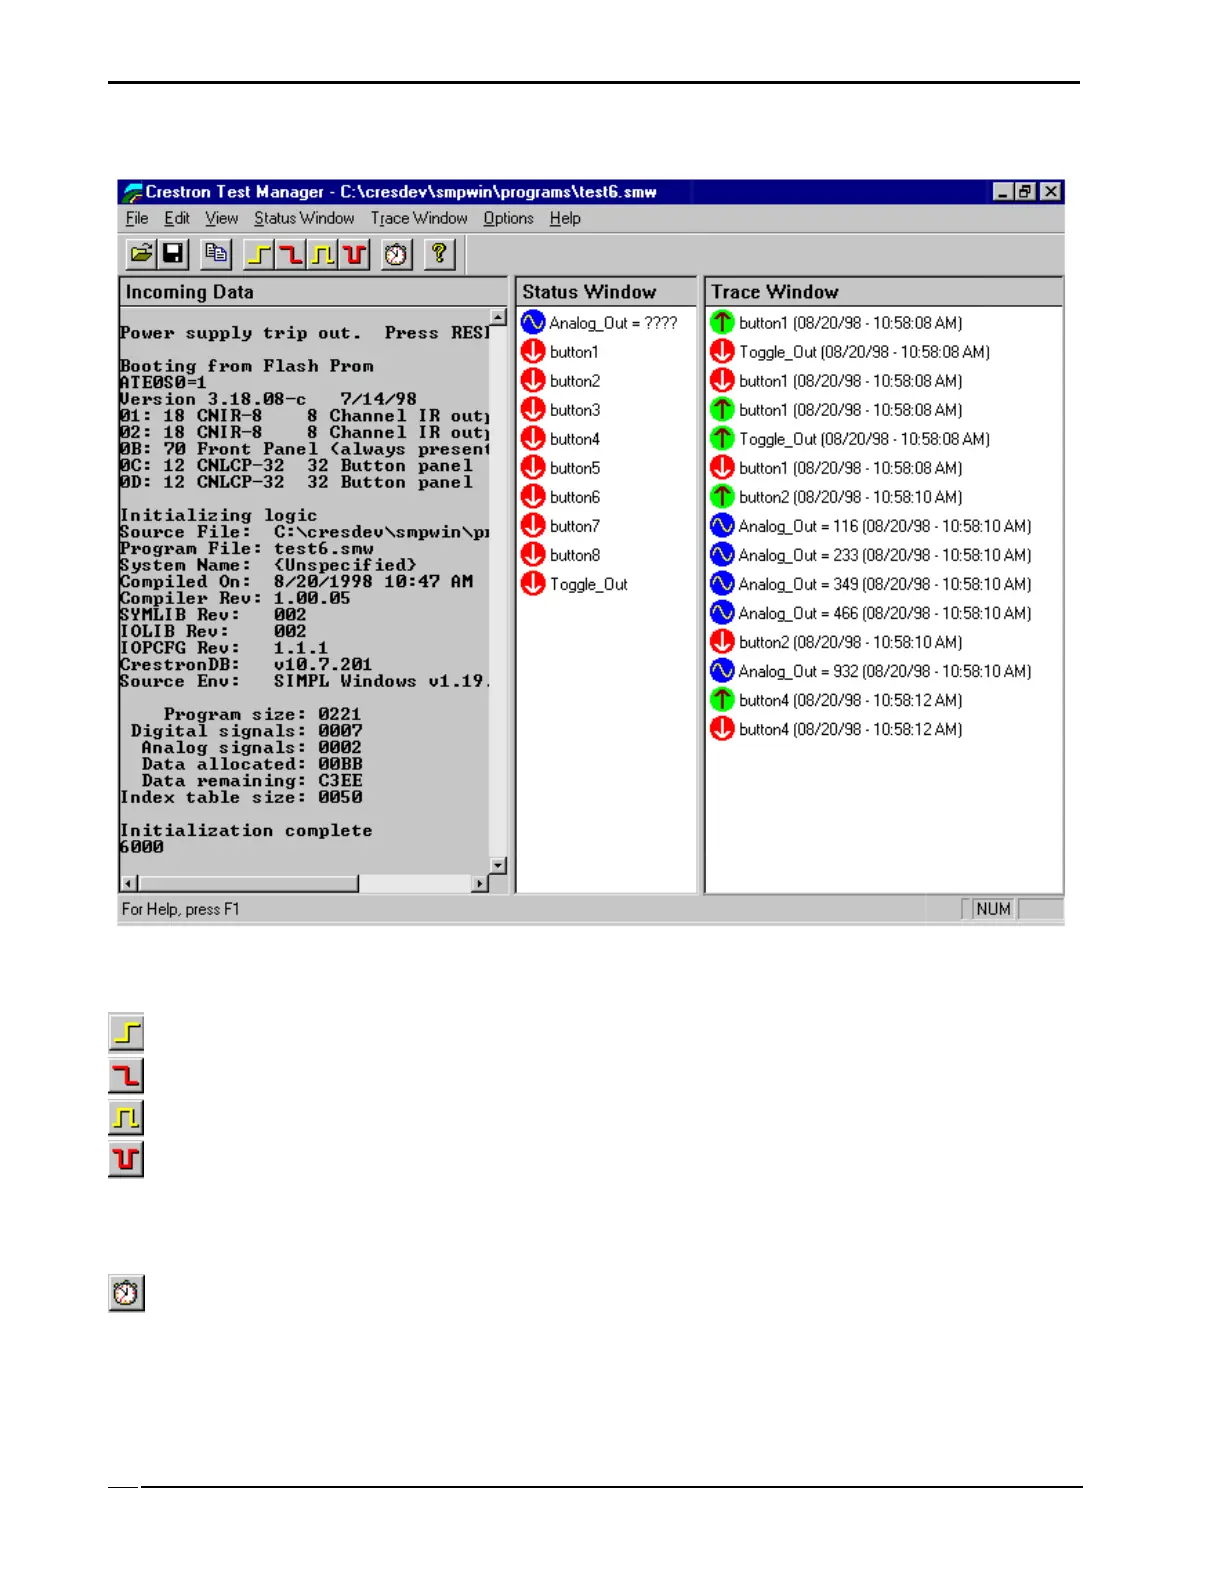Click the Incoming Data panel header
Screen dimensions: 1224x1584
point(313,292)
